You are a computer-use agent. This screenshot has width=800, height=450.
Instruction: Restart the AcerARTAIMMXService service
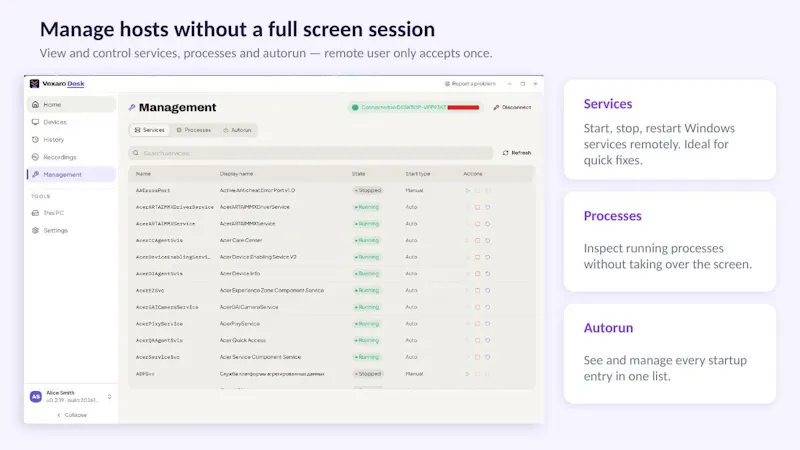pos(488,224)
